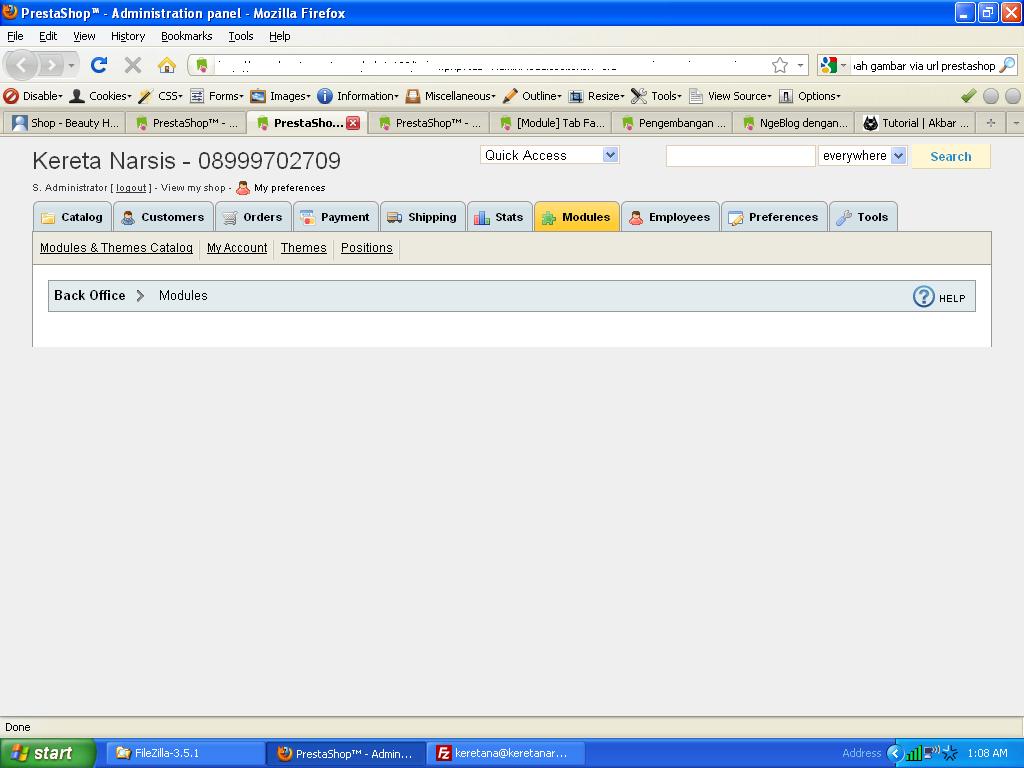This screenshot has height=768, width=1024.
Task: Open the My Account submenu link
Action: click(237, 248)
